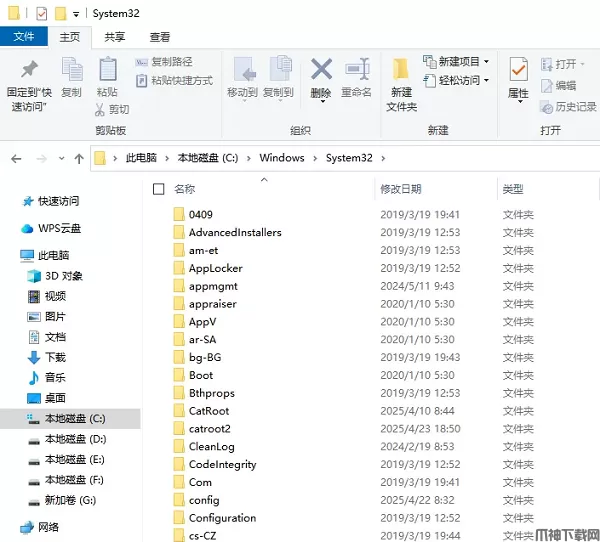Screen dimensions: 600x542
Task: Open Desktop (桌面) in the sidebar
Action: point(47,398)
